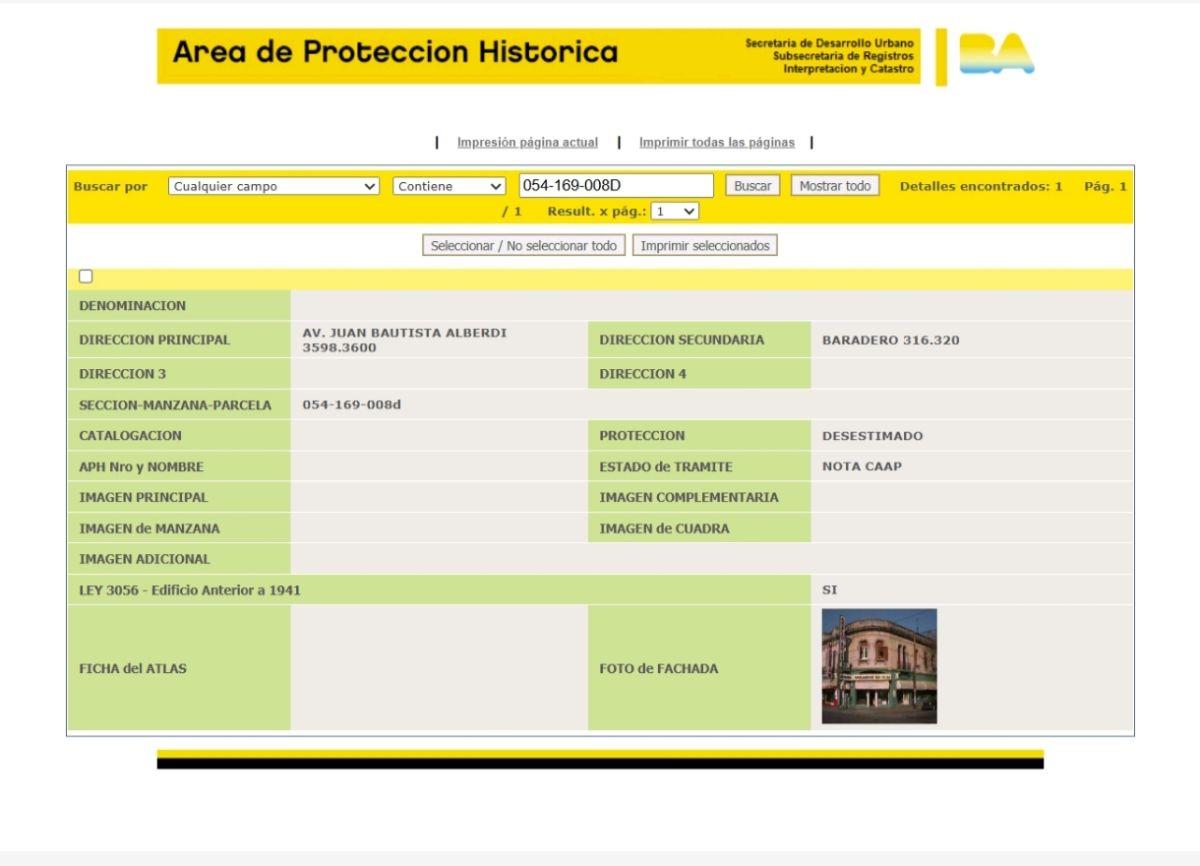Click the 'IMAGEN de CUADRA' label
The width and height of the screenshot is (1200, 866).
coord(664,528)
